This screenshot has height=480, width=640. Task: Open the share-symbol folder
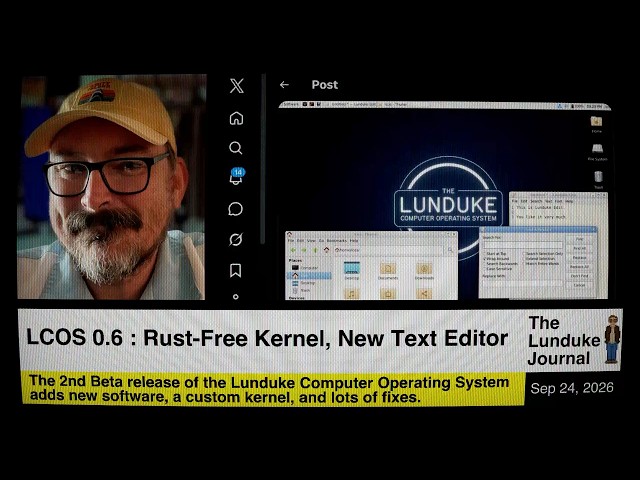424,294
